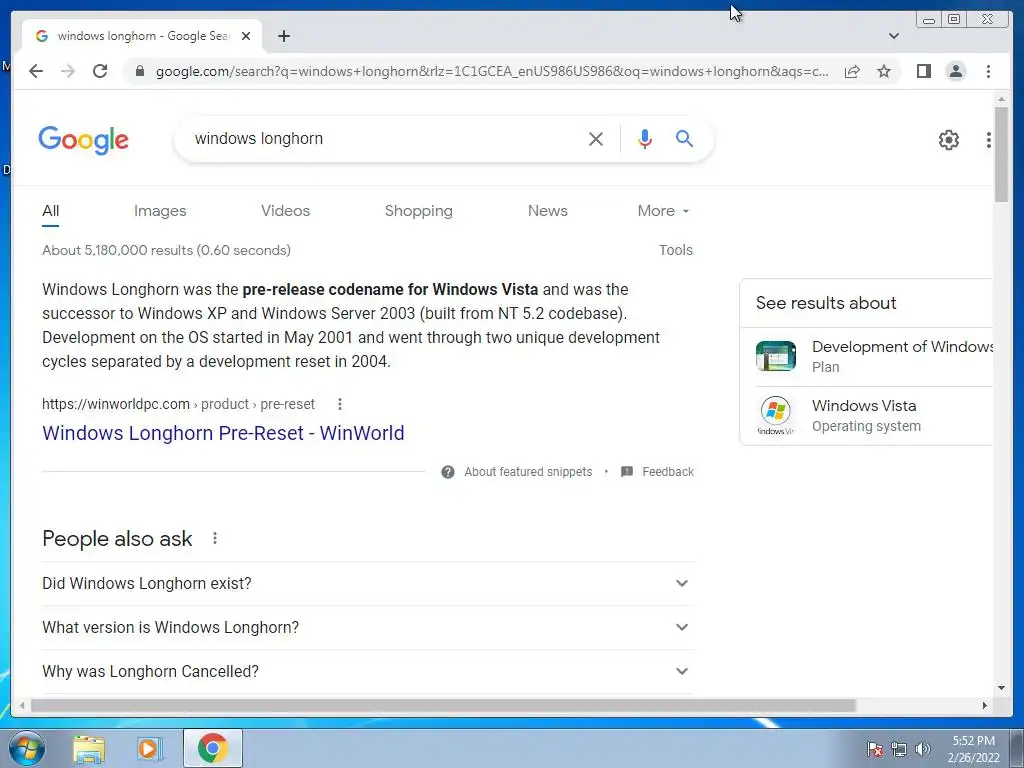Image resolution: width=1024 pixels, height=768 pixels.
Task: Expand Why was Longhorn Cancelled?
Action: coord(367,671)
